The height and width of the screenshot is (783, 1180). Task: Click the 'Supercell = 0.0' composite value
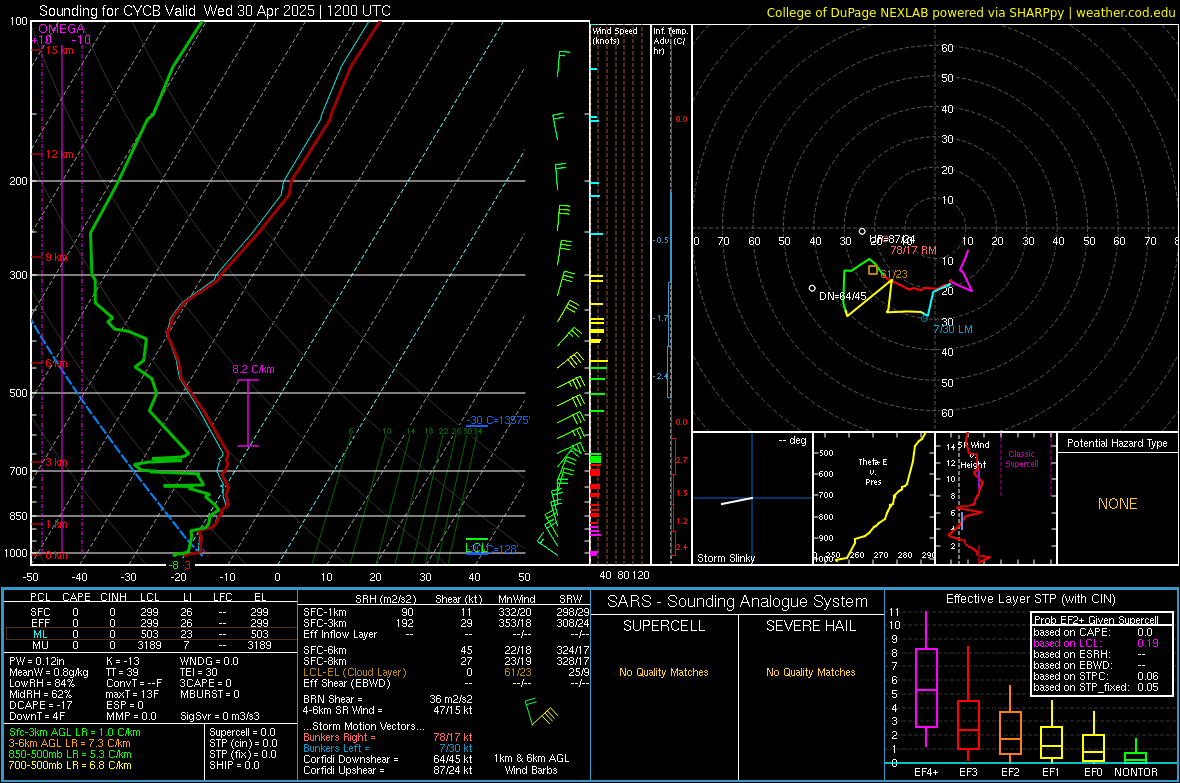click(x=242, y=732)
